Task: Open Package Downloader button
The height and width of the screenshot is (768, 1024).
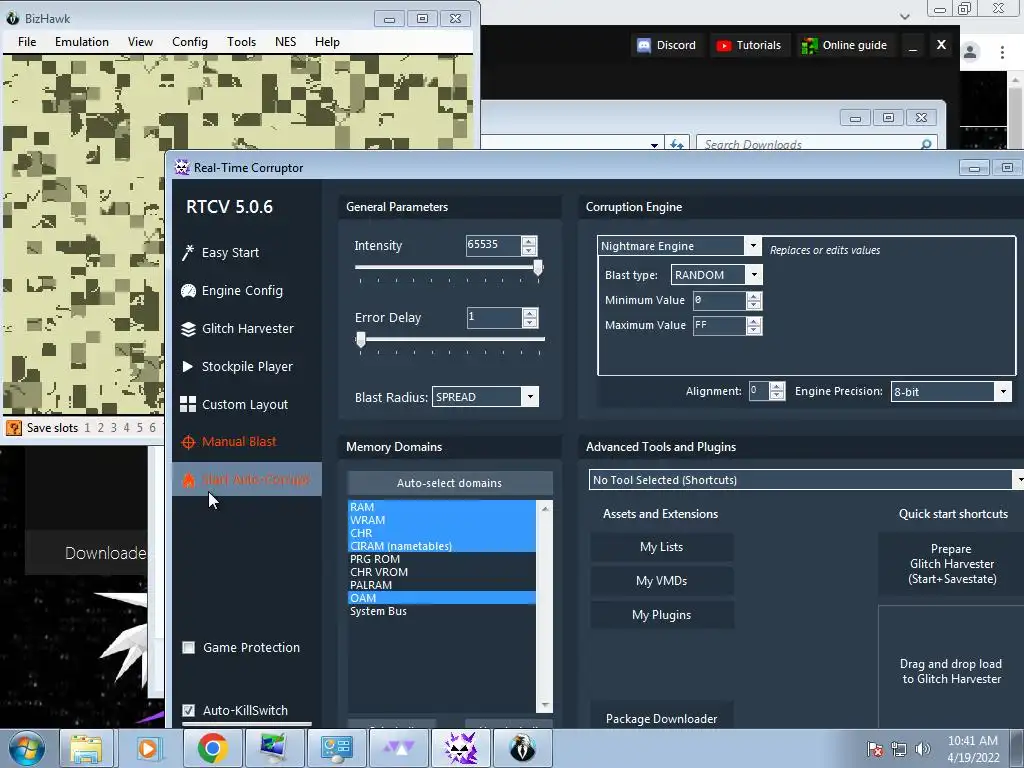Action: pyautogui.click(x=662, y=716)
